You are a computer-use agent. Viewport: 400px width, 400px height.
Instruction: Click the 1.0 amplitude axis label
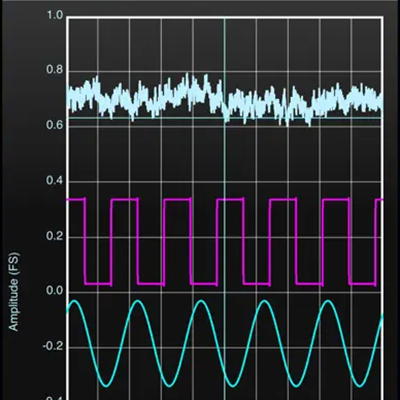[x=55, y=15]
